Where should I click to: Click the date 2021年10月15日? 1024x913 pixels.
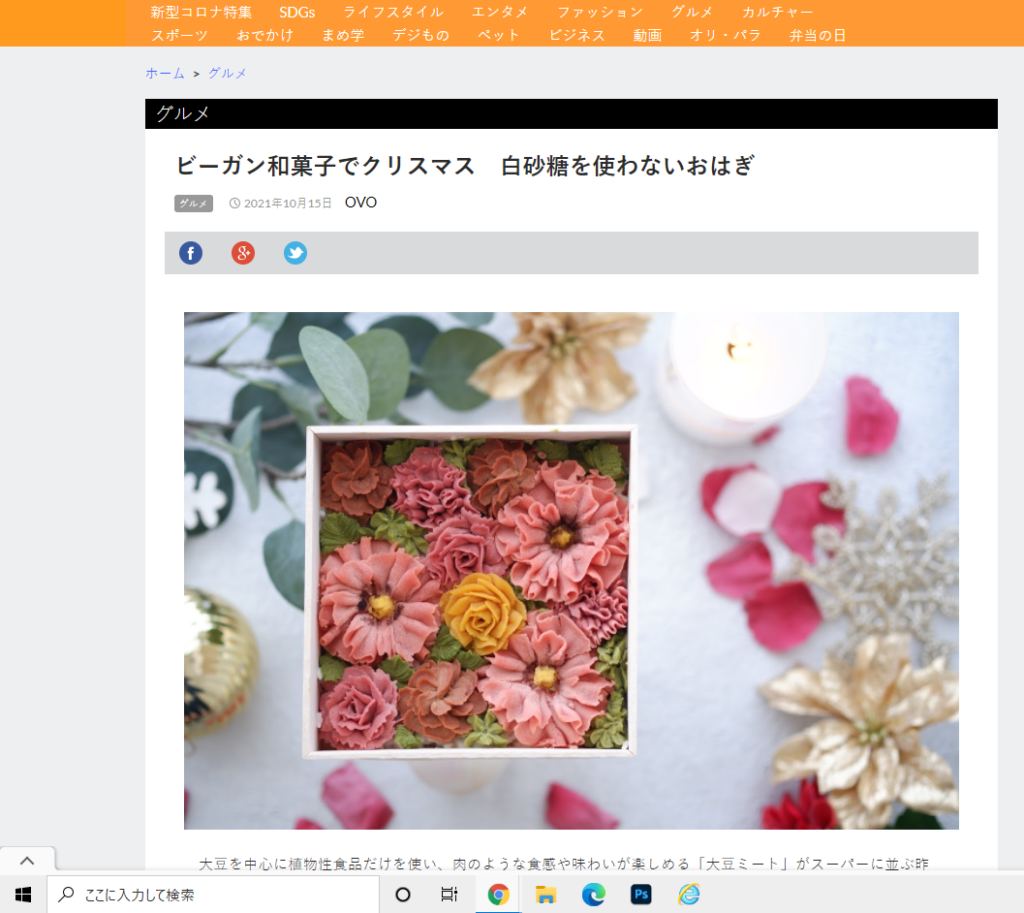pos(287,203)
